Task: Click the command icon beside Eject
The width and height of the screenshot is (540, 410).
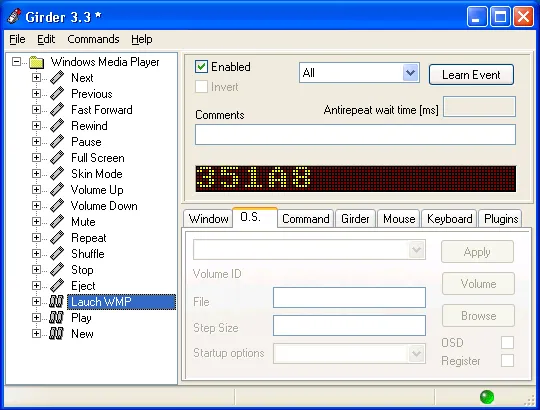Action: 57,286
